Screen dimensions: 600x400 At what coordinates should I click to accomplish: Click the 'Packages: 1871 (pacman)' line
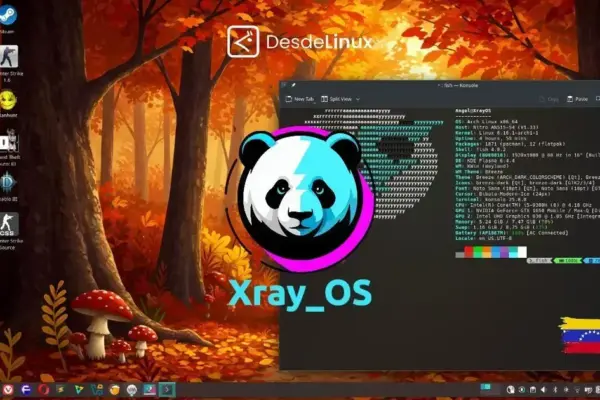coord(510,144)
